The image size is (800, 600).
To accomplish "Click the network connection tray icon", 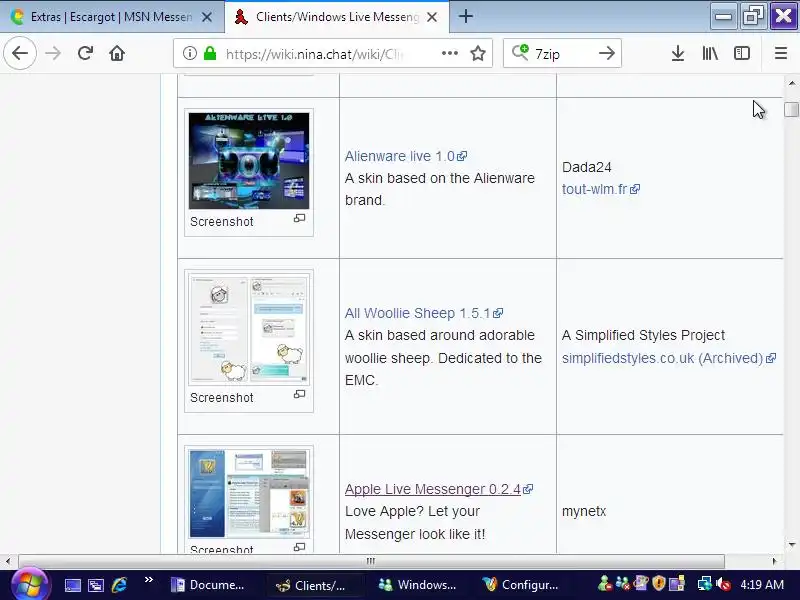I will coord(705,584).
